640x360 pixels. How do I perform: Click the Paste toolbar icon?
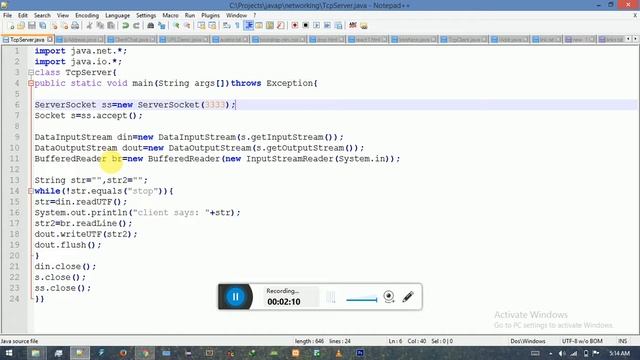[111, 26]
